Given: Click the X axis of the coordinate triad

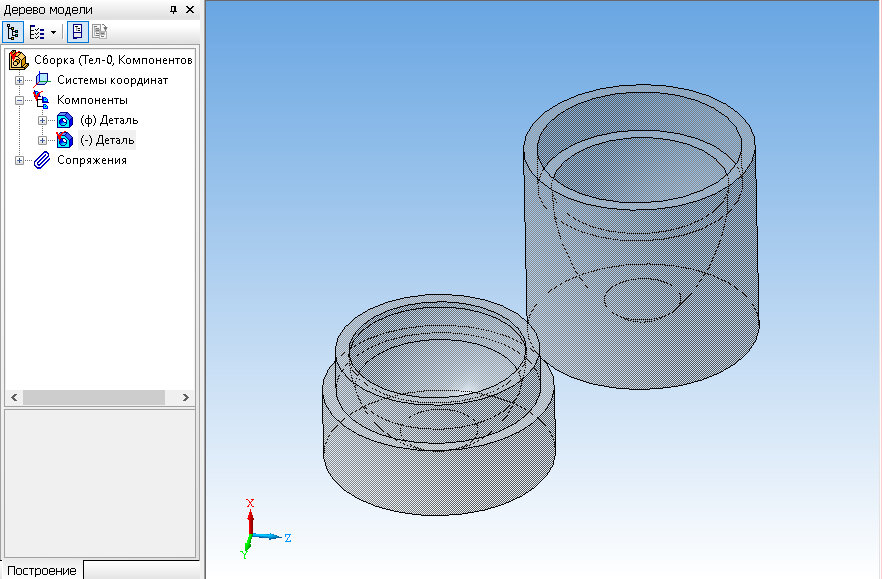Looking at the screenshot, I should point(250,516).
